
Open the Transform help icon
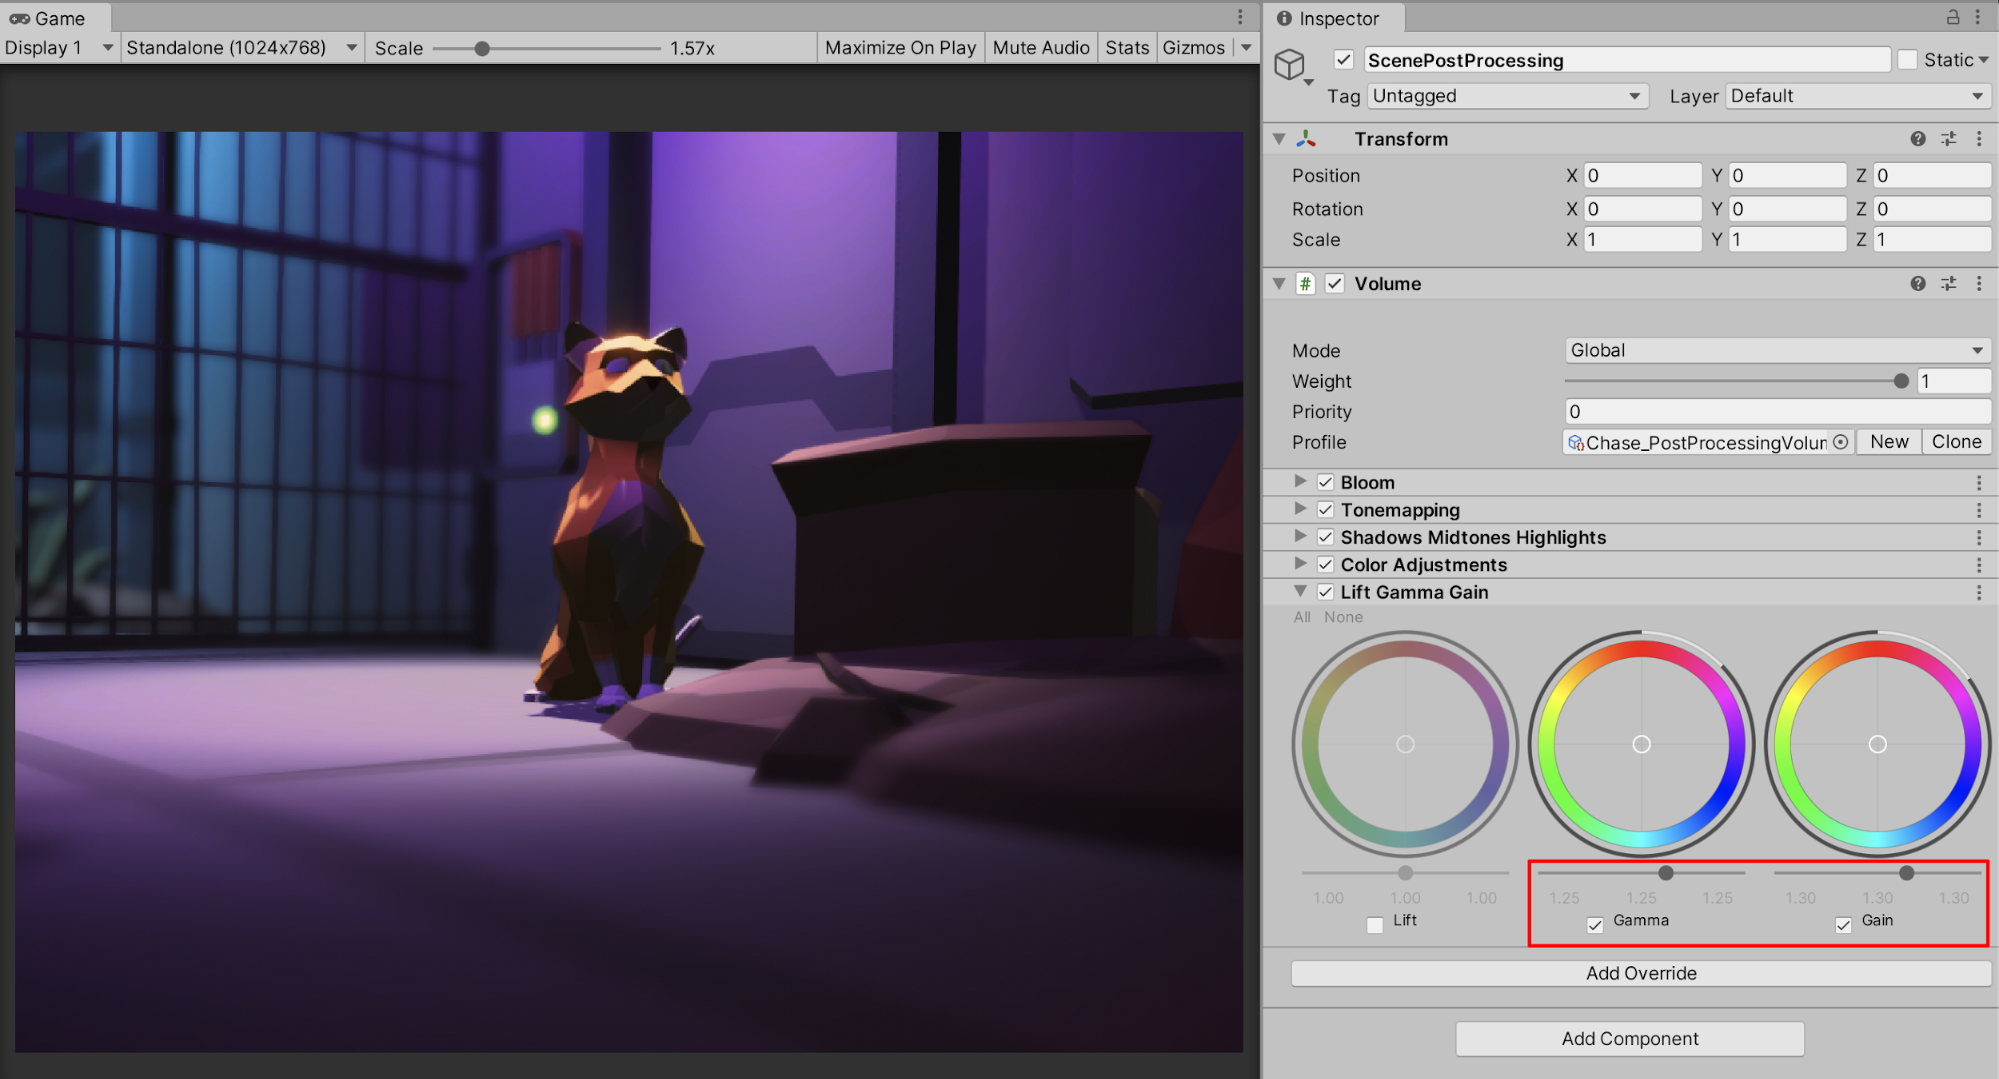pyautogui.click(x=1917, y=139)
